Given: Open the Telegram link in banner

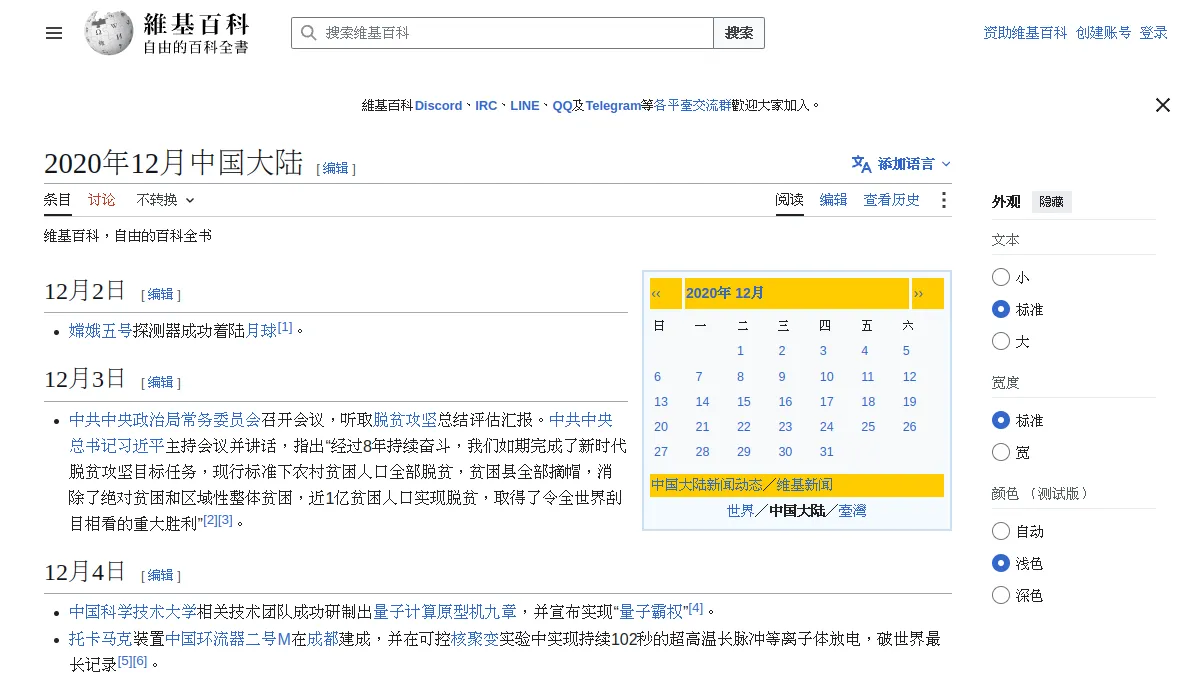Looking at the screenshot, I should pos(613,105).
